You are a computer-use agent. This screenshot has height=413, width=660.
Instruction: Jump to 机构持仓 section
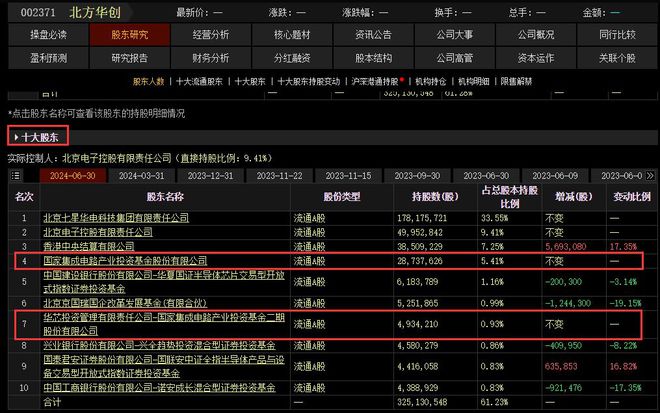click(430, 82)
